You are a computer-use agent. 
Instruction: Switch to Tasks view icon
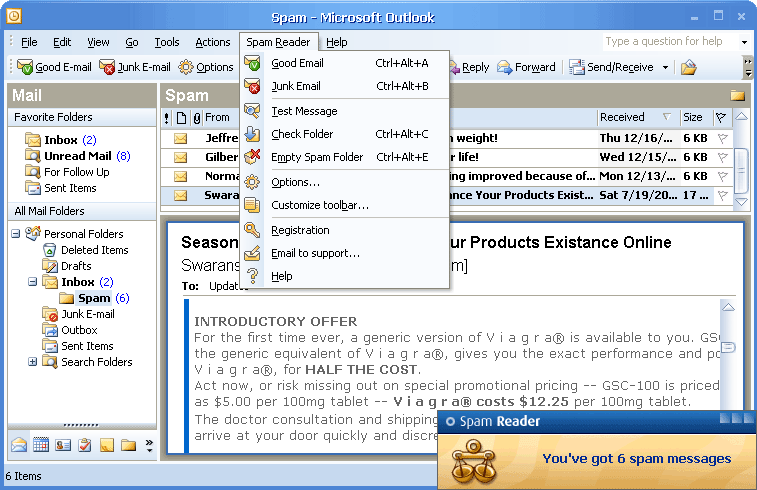85,445
